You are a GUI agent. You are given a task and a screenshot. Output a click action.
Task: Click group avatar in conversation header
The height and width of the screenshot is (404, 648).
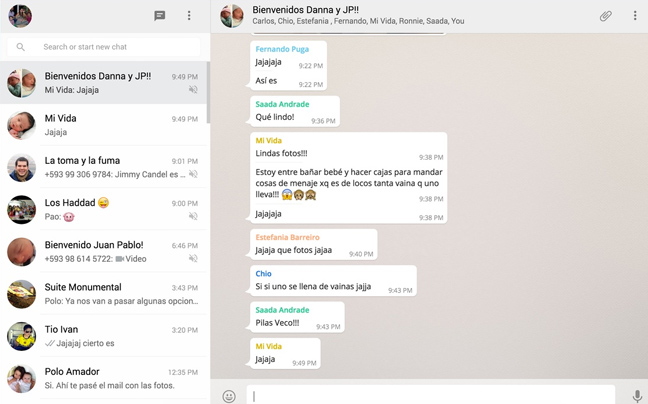[232, 16]
